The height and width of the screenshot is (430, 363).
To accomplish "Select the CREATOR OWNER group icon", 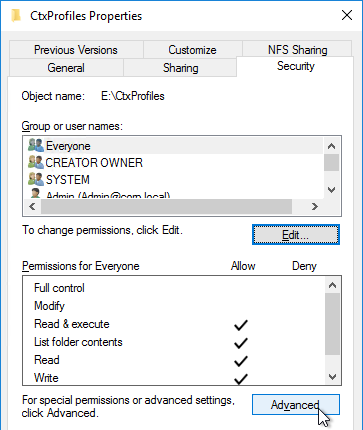I will [x=36, y=162].
